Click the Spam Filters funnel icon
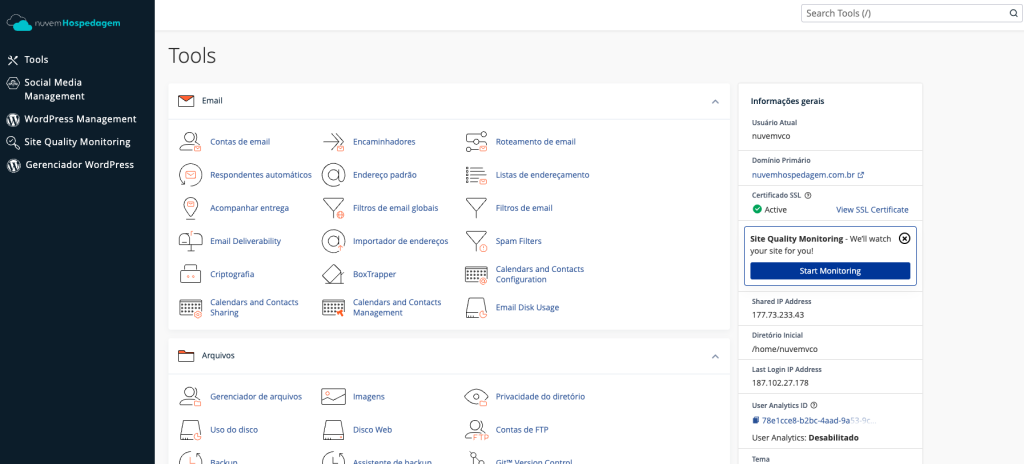 point(476,241)
